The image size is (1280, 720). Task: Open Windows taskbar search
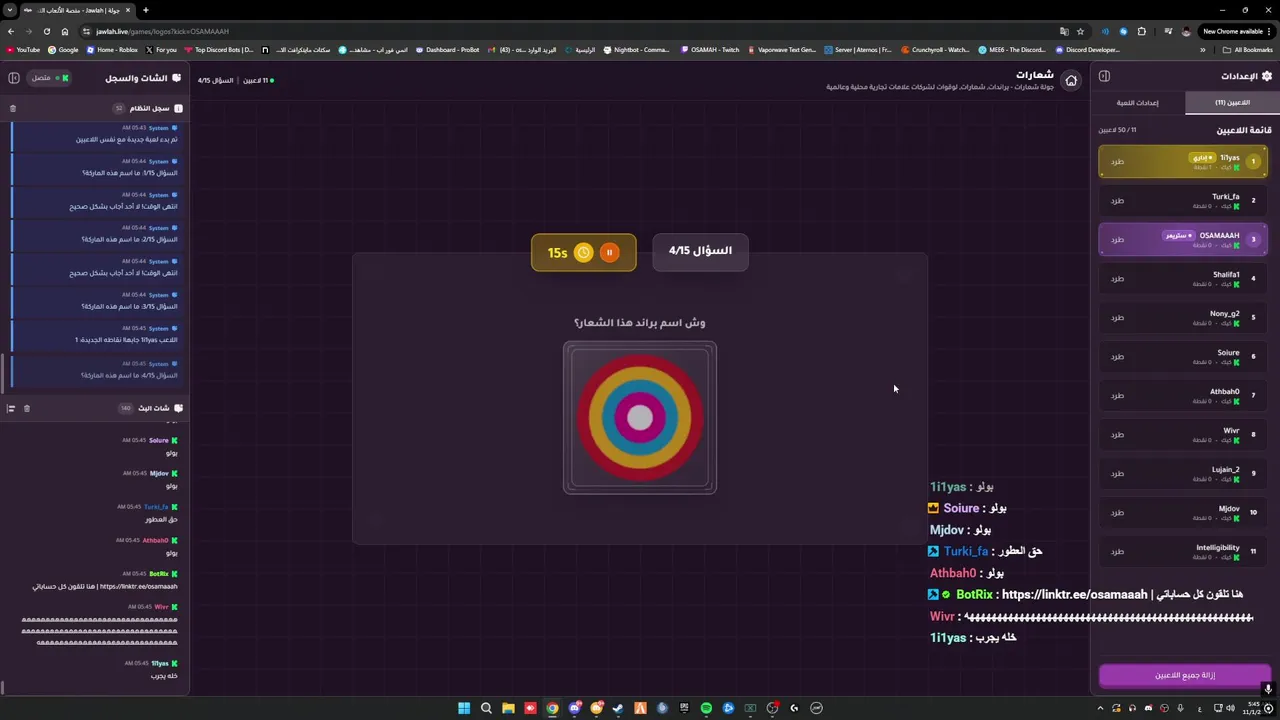click(x=486, y=708)
